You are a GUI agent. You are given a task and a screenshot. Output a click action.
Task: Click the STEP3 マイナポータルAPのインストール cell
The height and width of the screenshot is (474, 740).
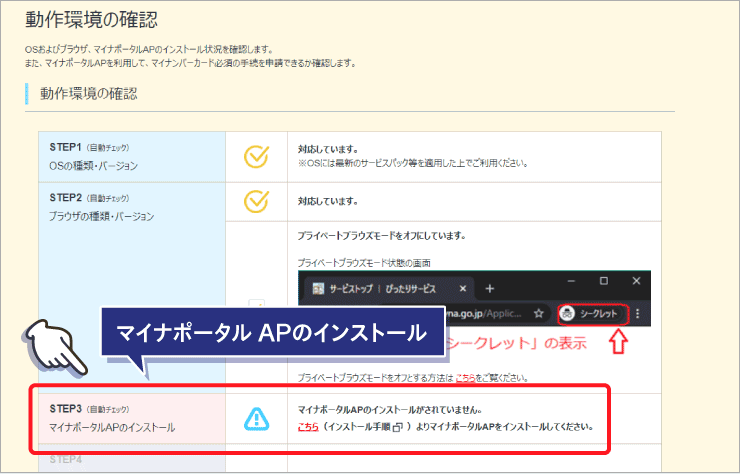click(132, 419)
